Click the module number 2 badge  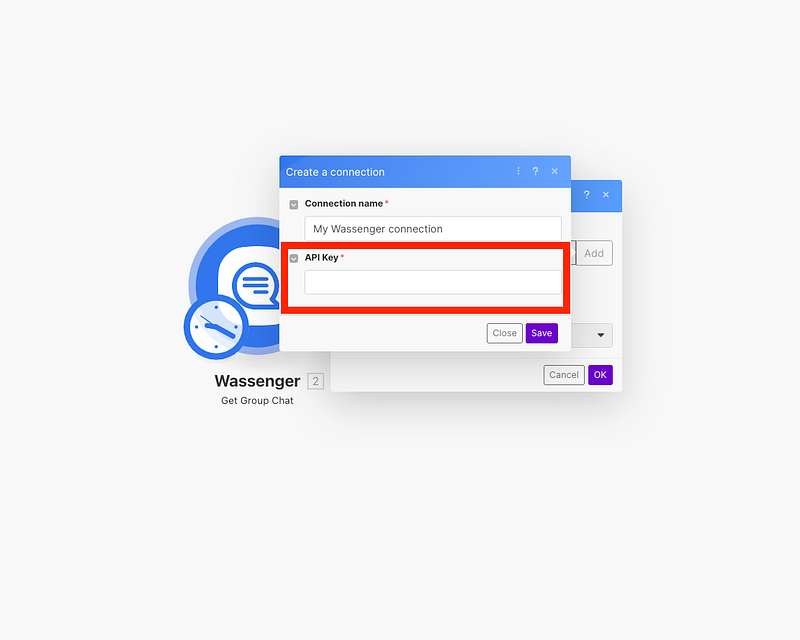tap(315, 381)
